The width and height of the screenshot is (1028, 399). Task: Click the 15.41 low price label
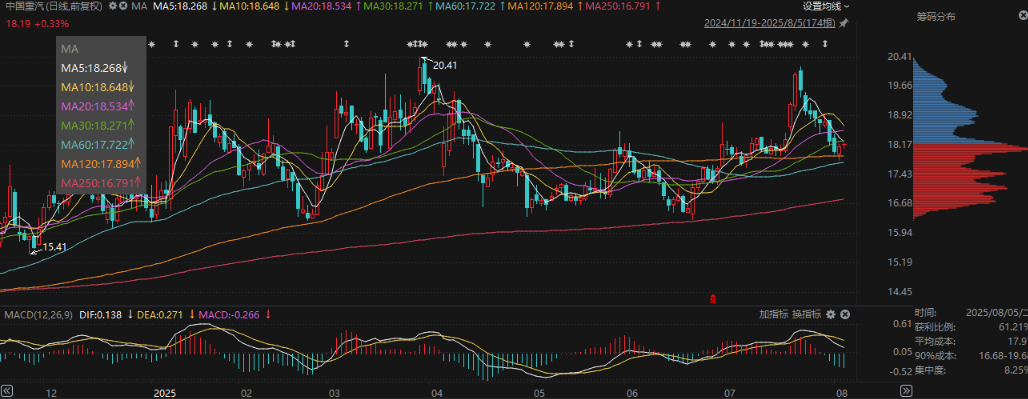click(54, 248)
